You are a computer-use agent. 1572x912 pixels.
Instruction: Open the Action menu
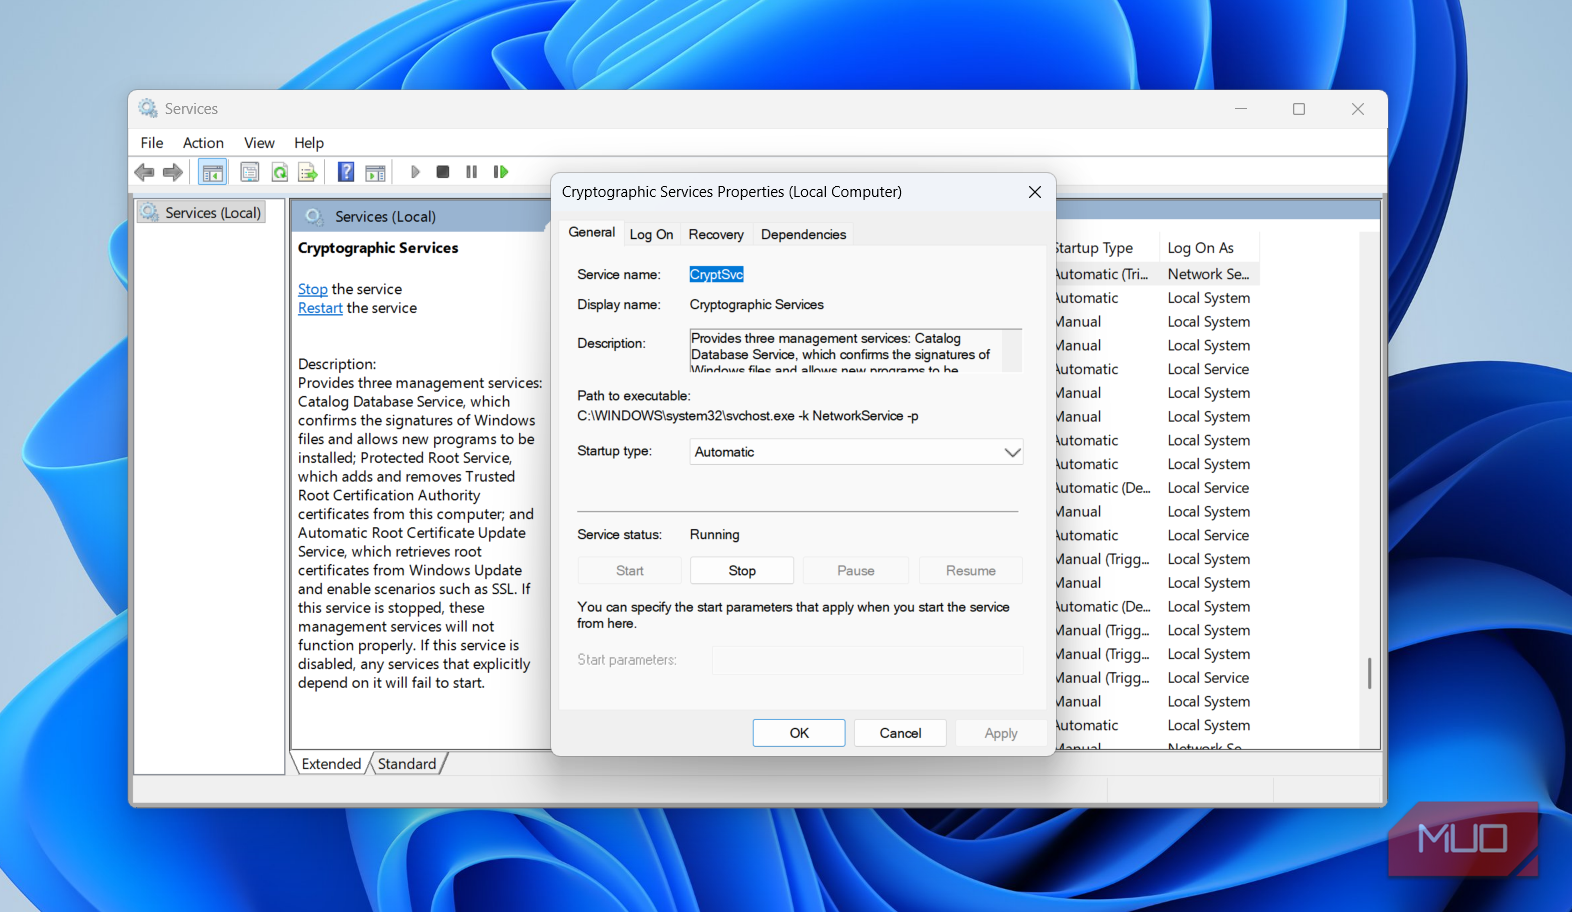pyautogui.click(x=203, y=143)
